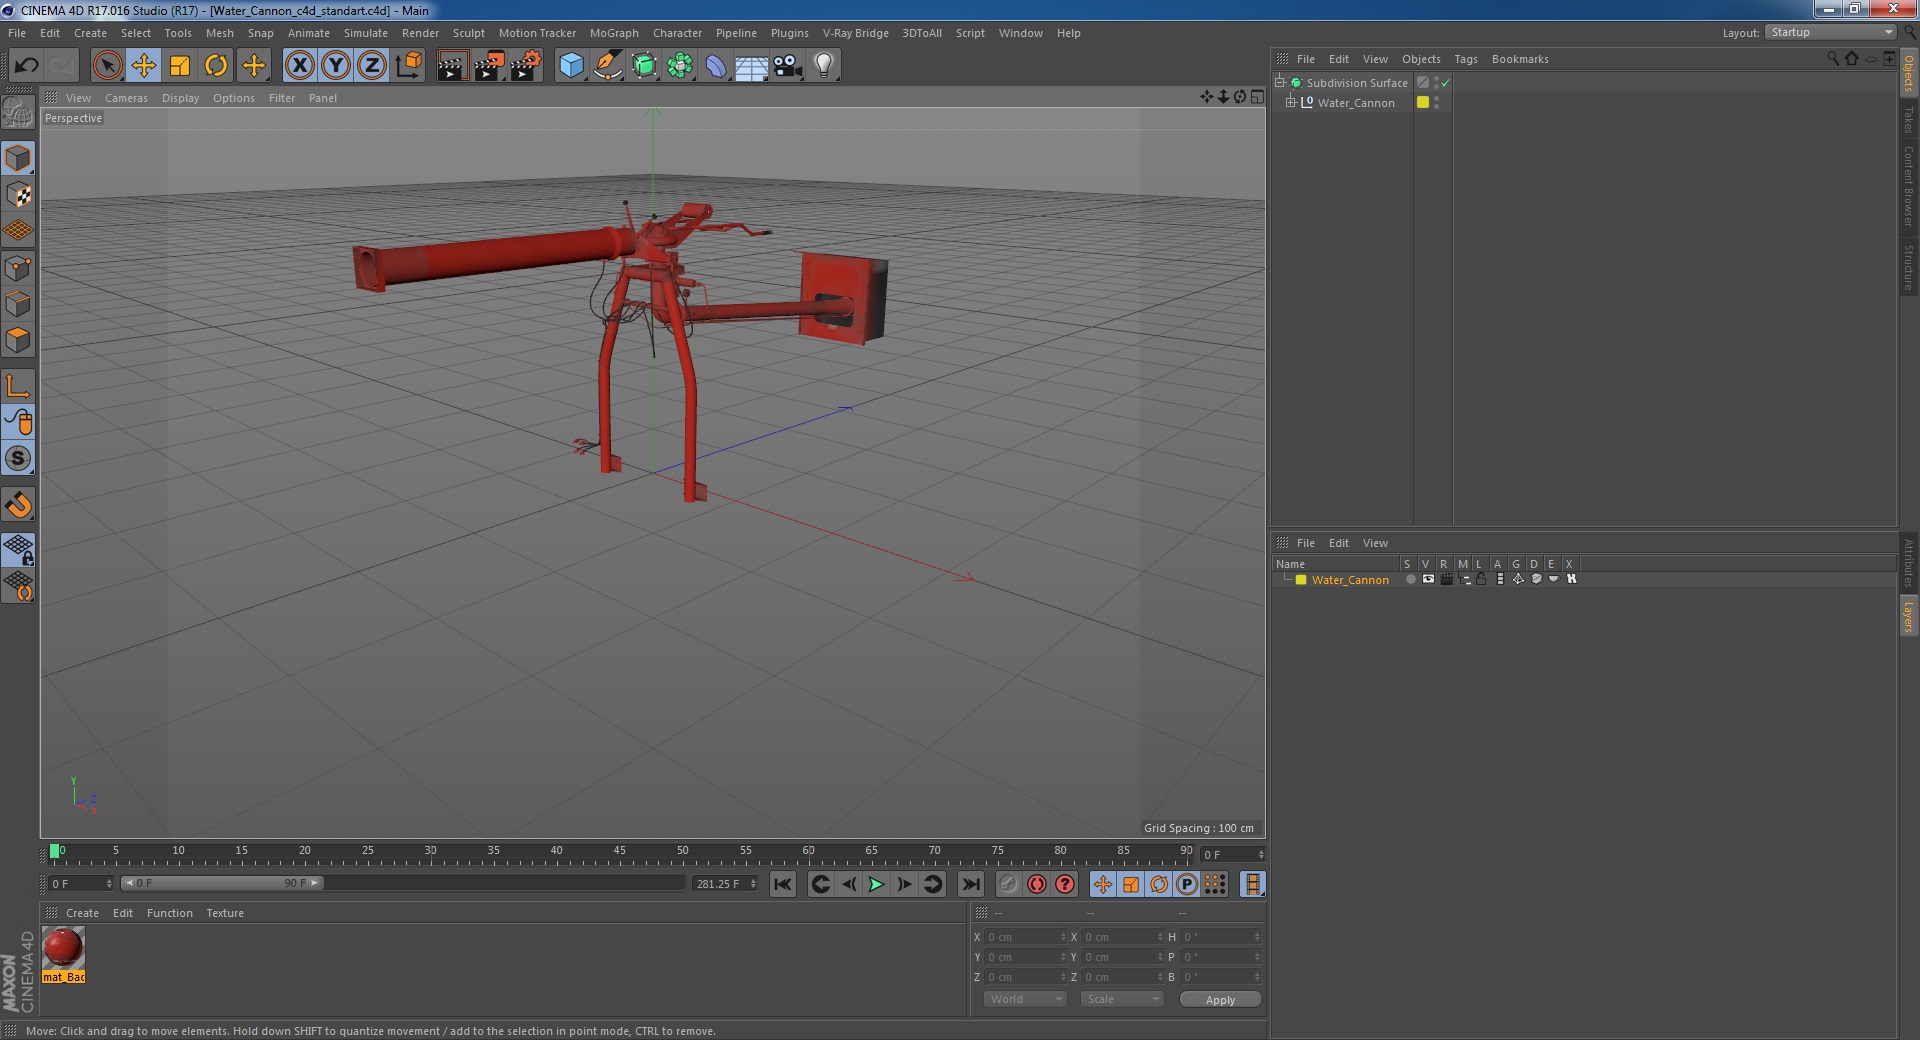Activate the Scale tool

[x=180, y=66]
